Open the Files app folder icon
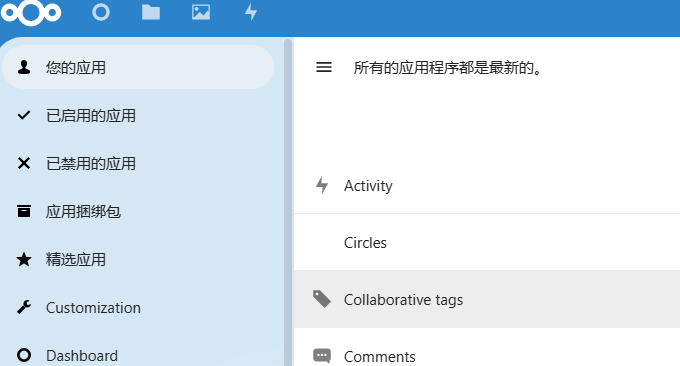The height and width of the screenshot is (366, 680). pyautogui.click(x=151, y=12)
